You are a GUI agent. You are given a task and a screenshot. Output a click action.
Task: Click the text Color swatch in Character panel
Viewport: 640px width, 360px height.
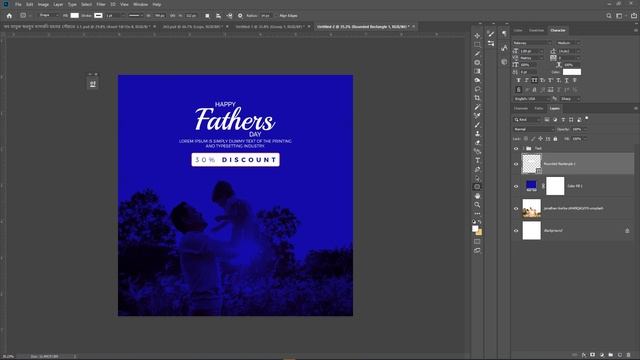click(572, 72)
